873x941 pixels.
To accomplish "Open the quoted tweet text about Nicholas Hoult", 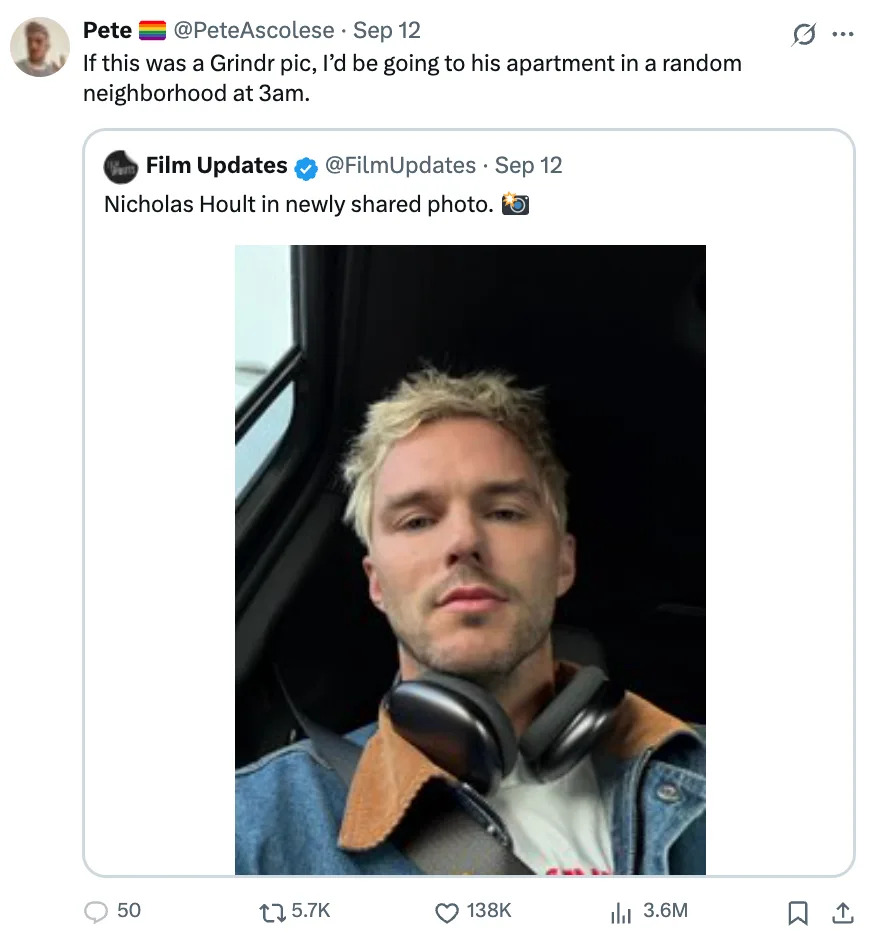I will tap(298, 204).
